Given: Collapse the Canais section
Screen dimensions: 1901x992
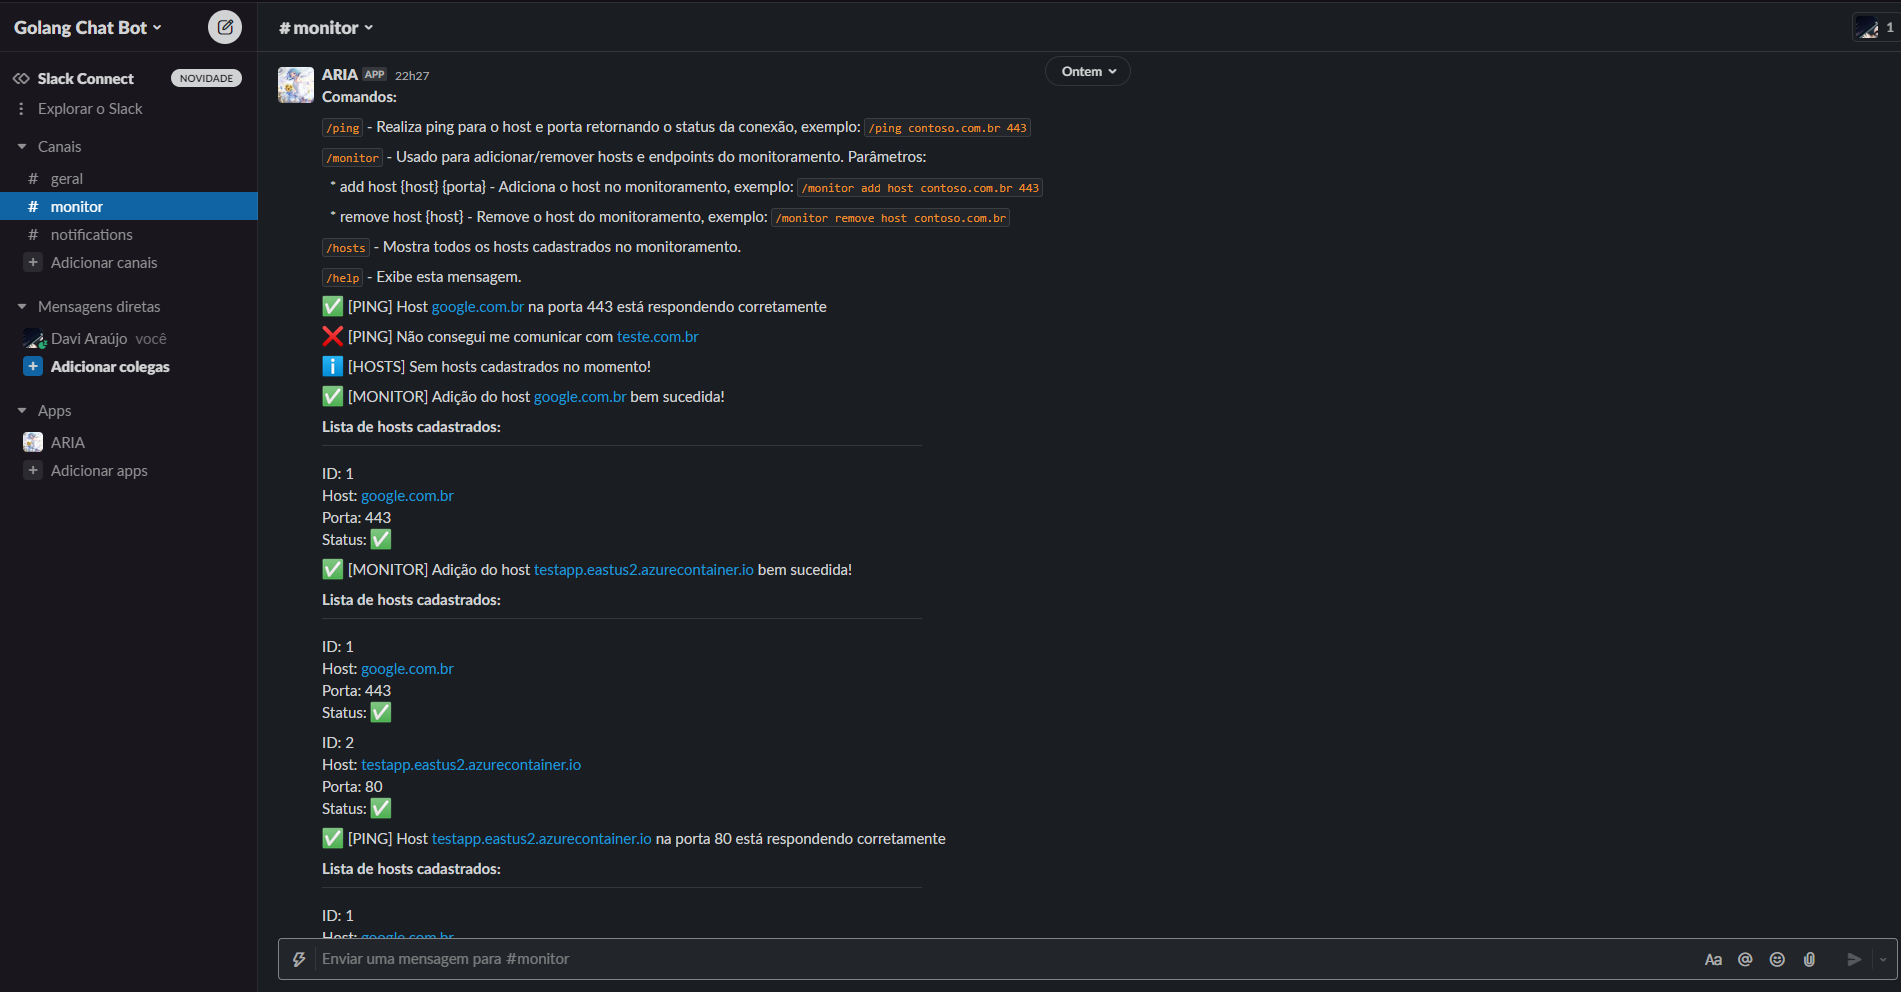Looking at the screenshot, I should click(21, 146).
